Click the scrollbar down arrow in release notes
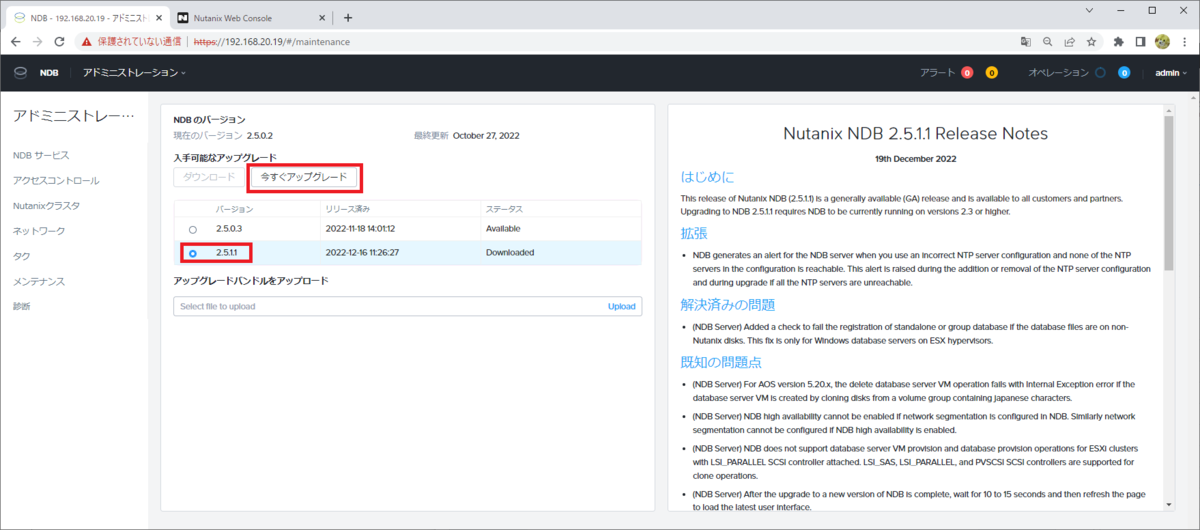 (x=1167, y=505)
